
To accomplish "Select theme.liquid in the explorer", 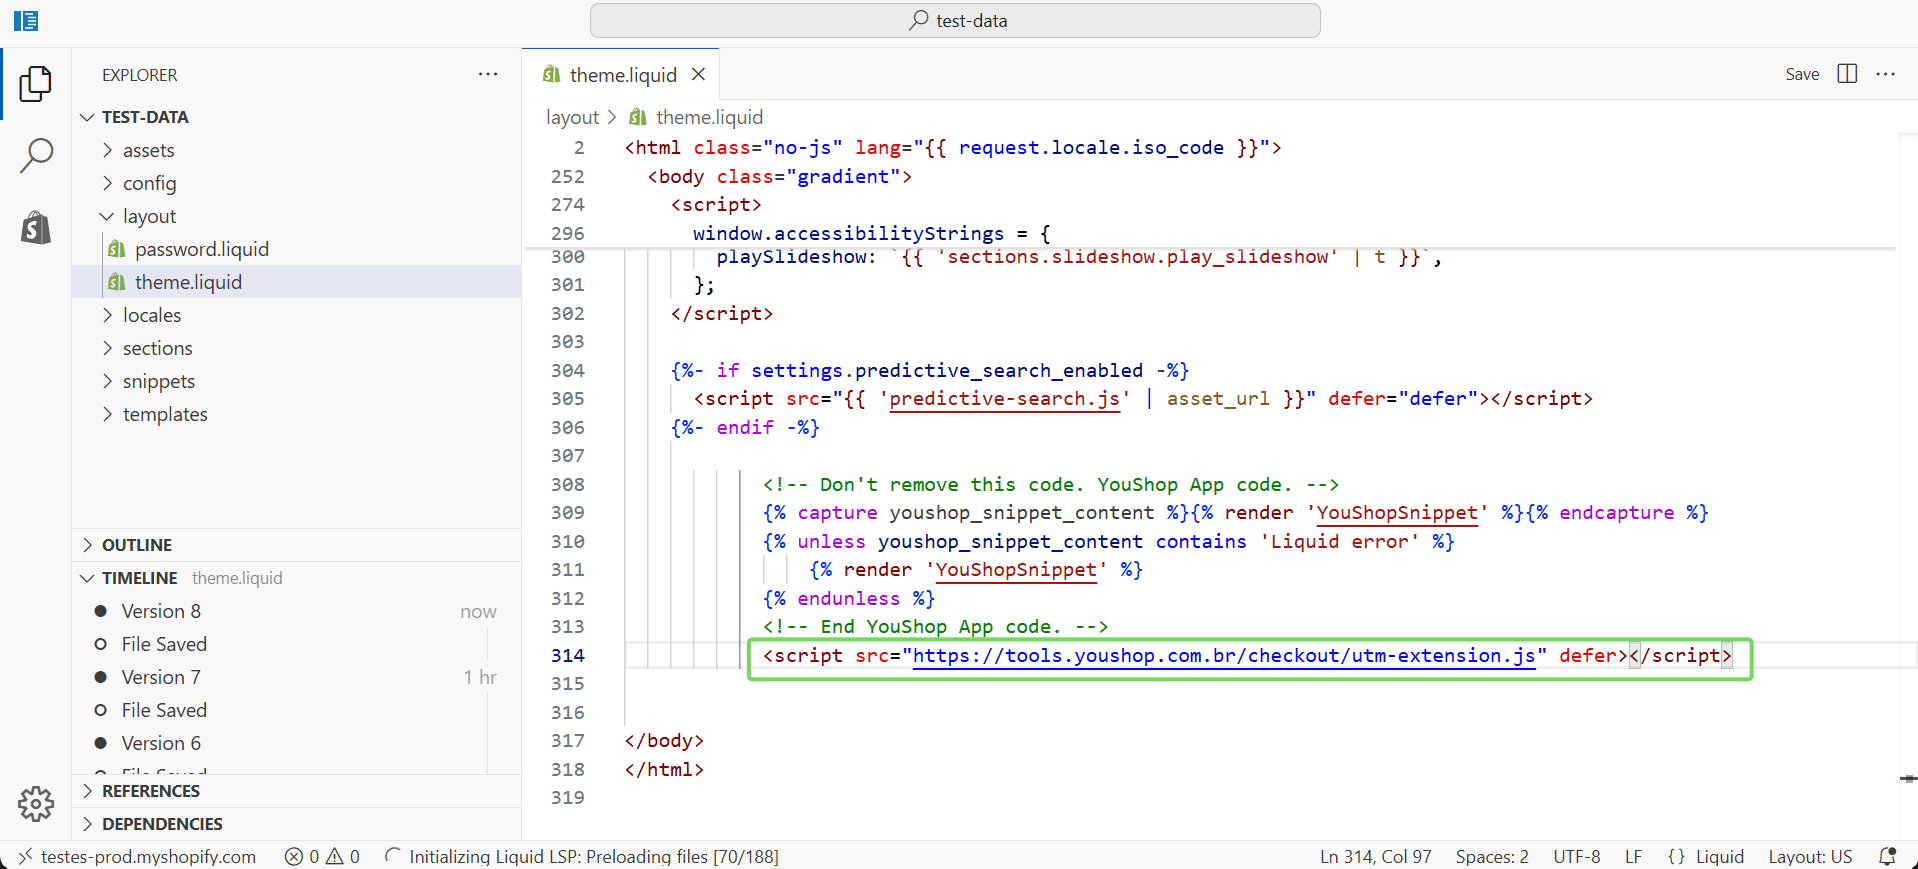I will pos(296,282).
